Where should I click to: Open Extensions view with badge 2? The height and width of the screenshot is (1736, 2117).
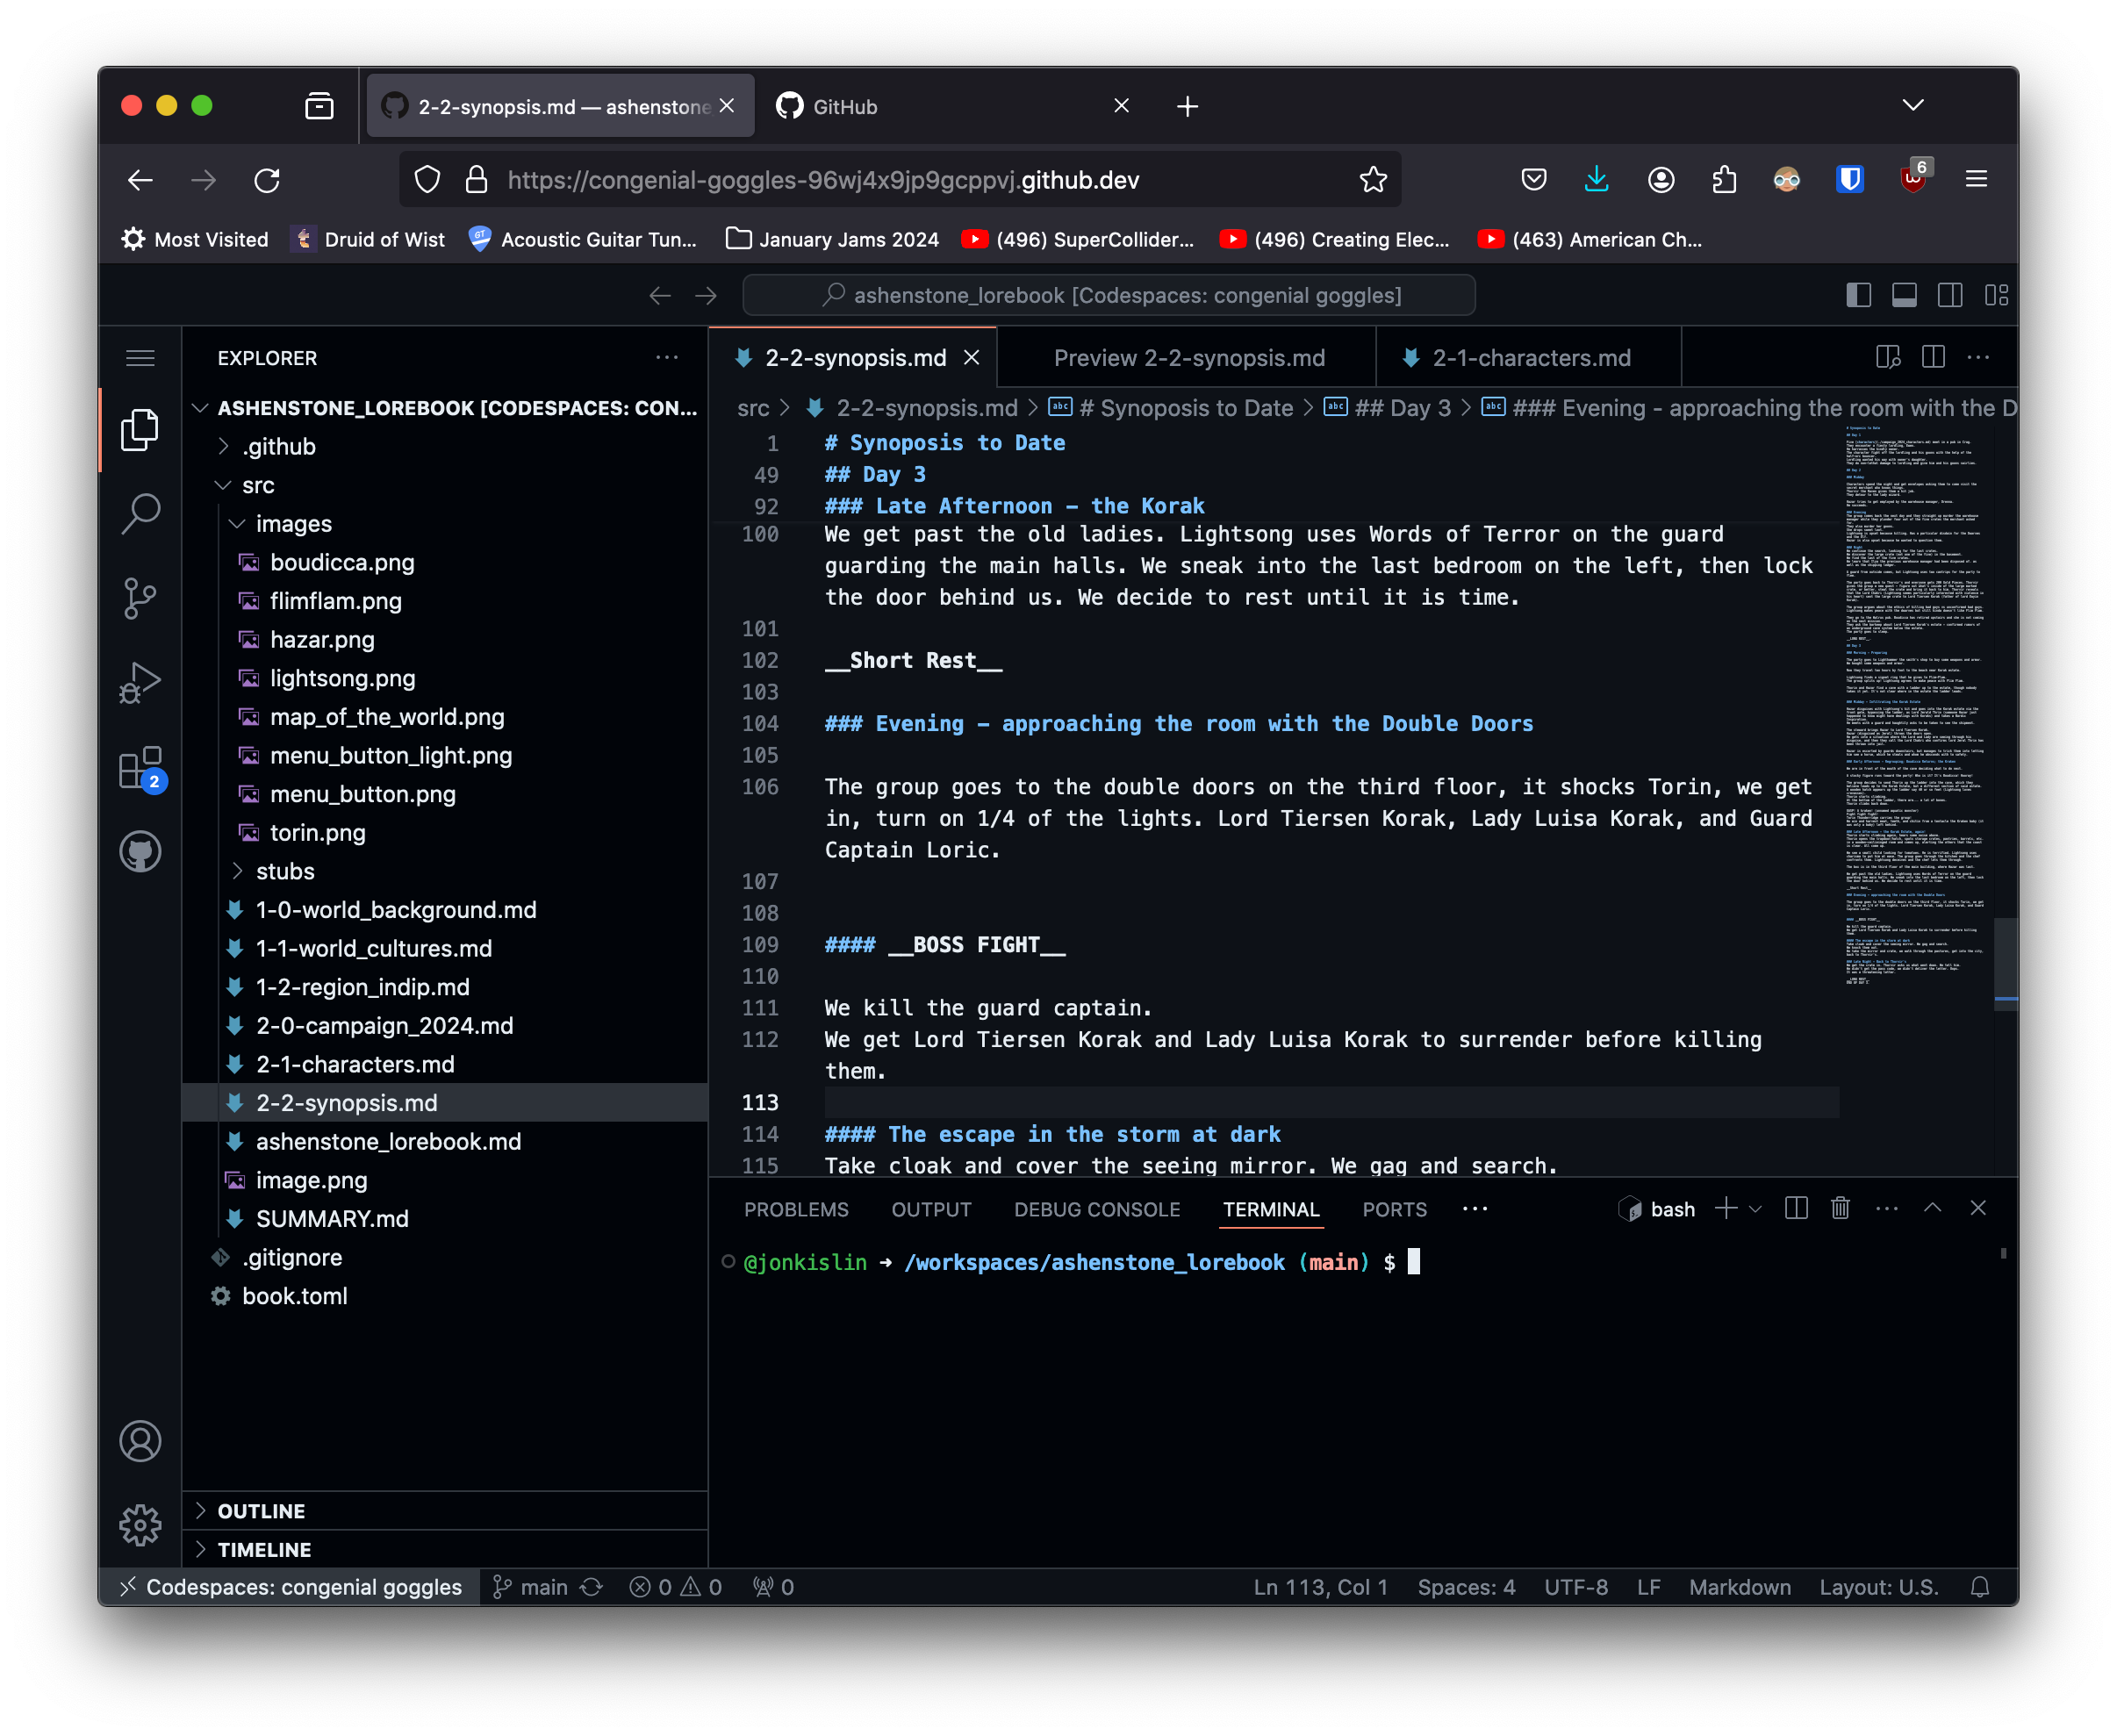[140, 768]
